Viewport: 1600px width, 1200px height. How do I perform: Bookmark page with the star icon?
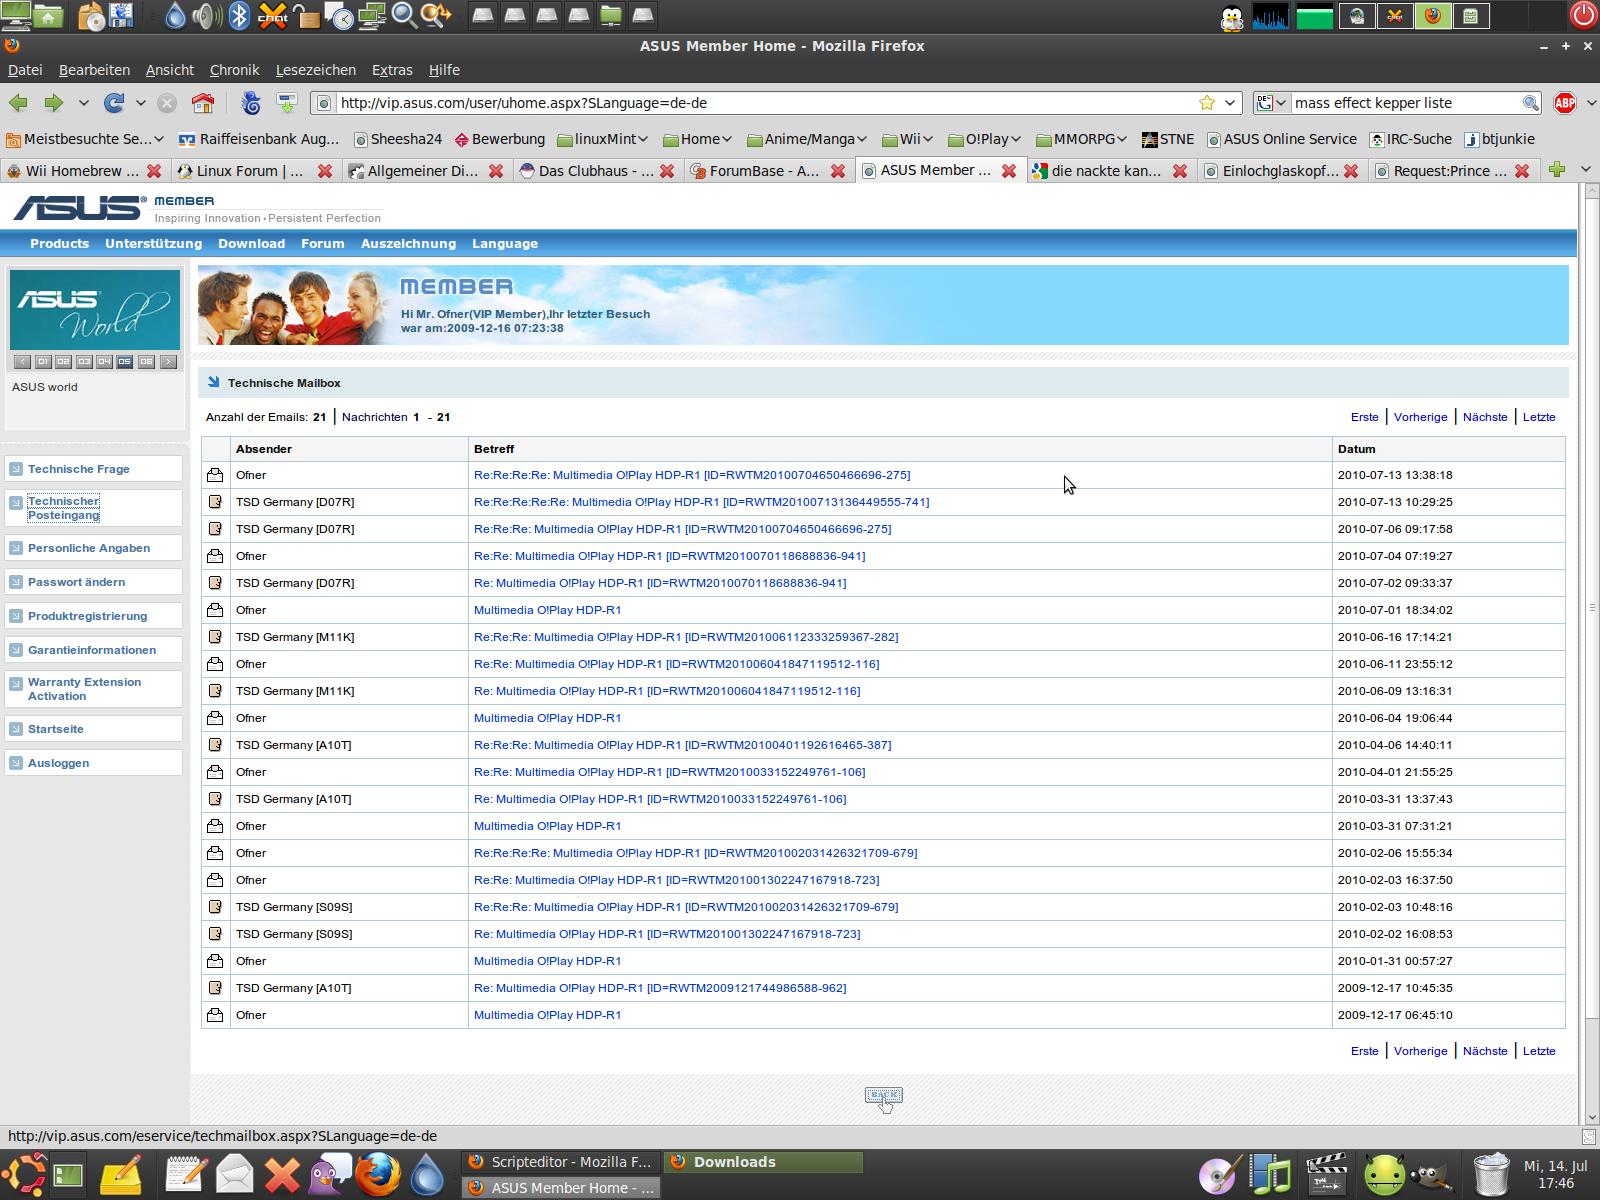tap(1207, 103)
